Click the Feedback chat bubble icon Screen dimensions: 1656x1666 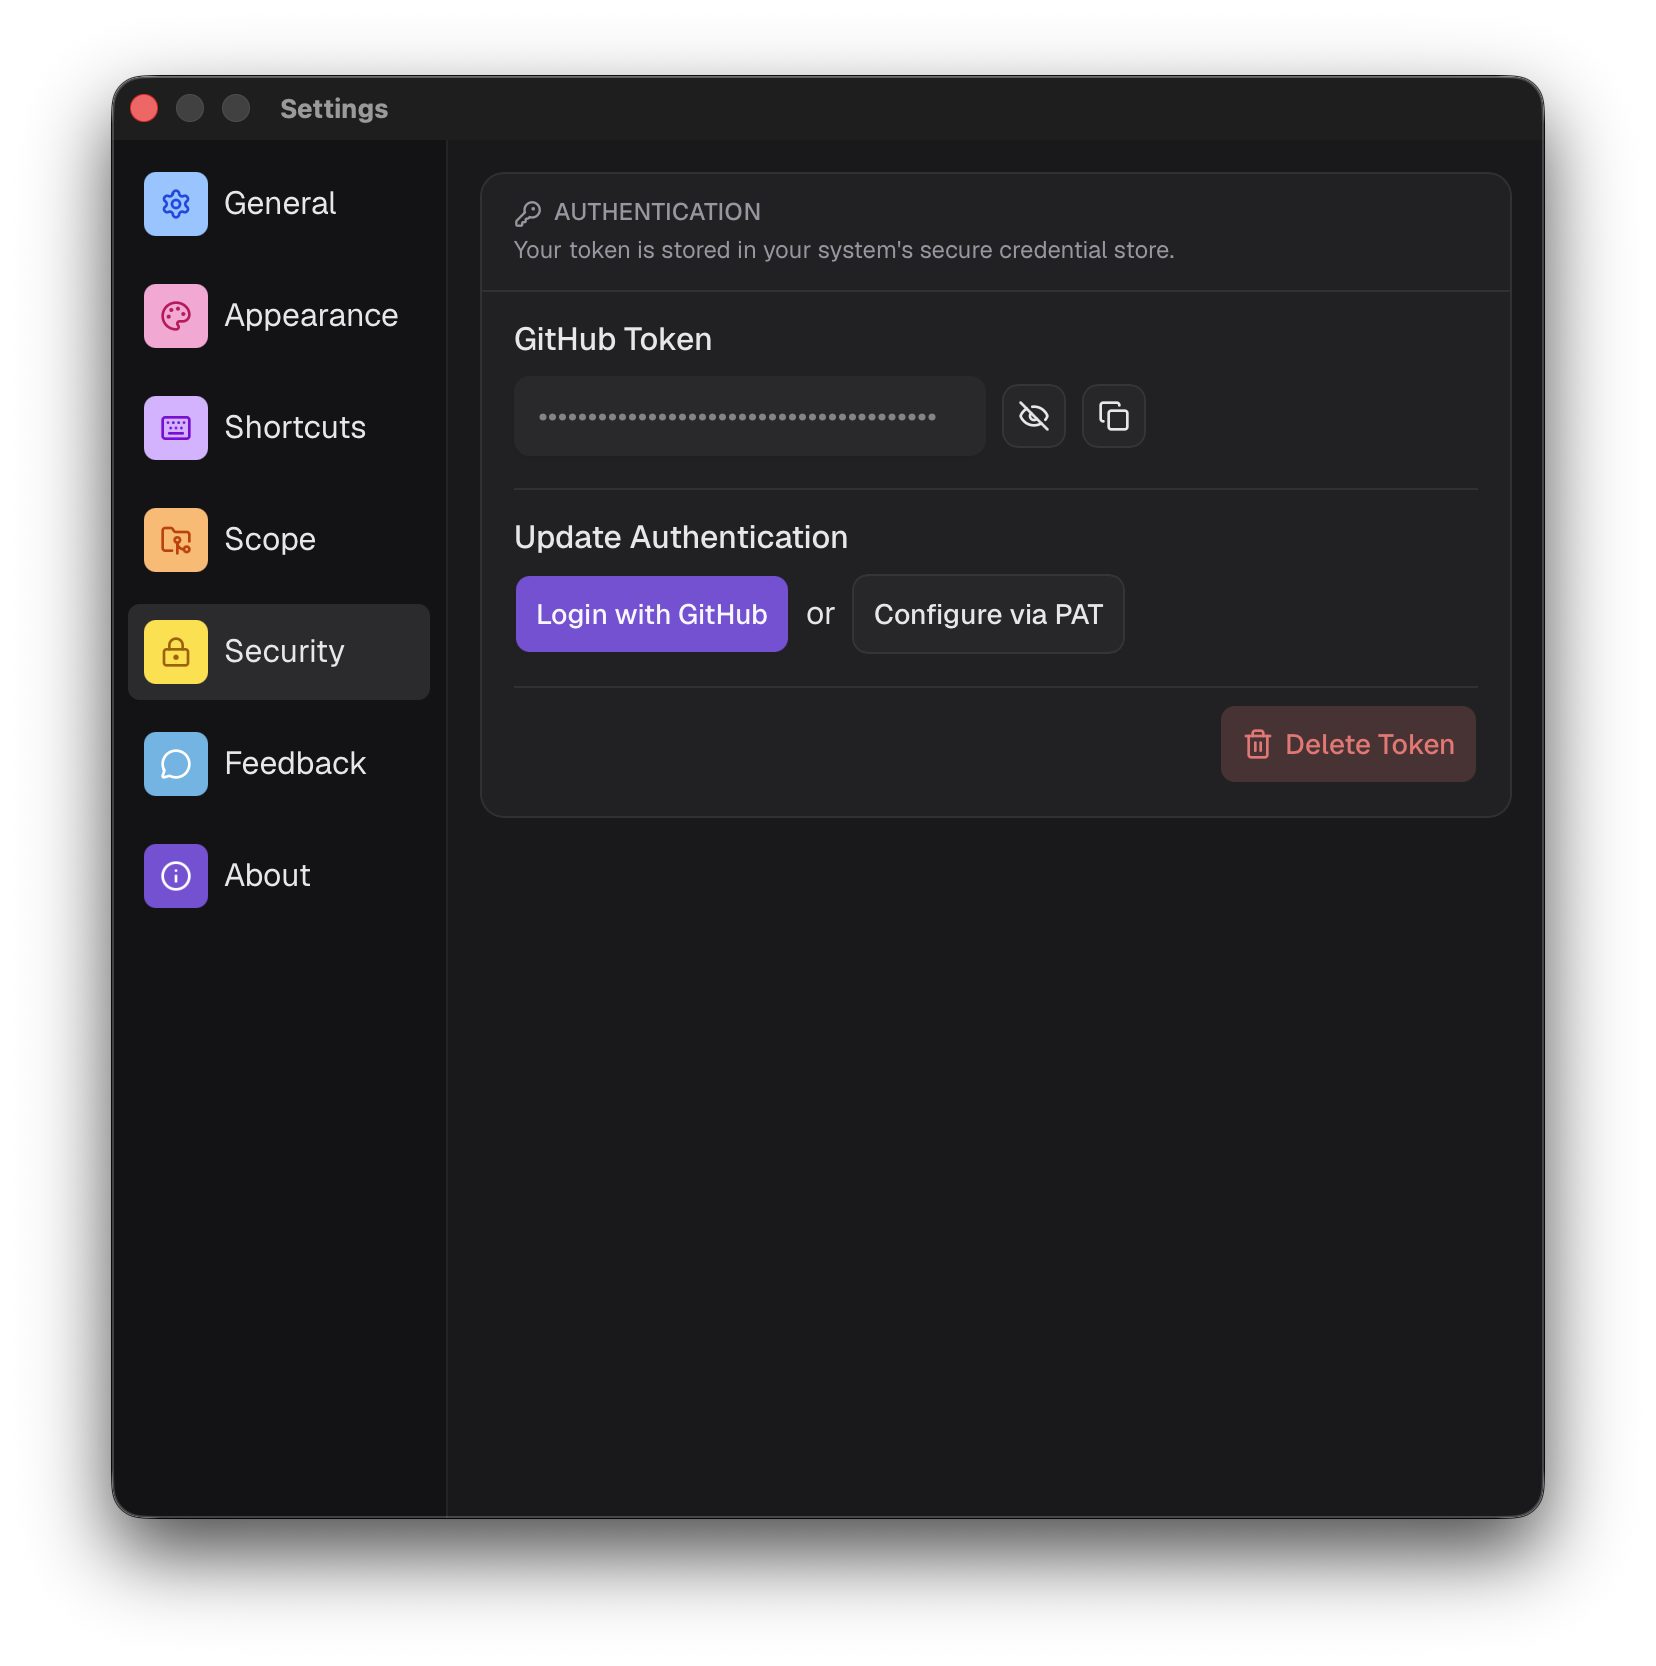pos(176,764)
